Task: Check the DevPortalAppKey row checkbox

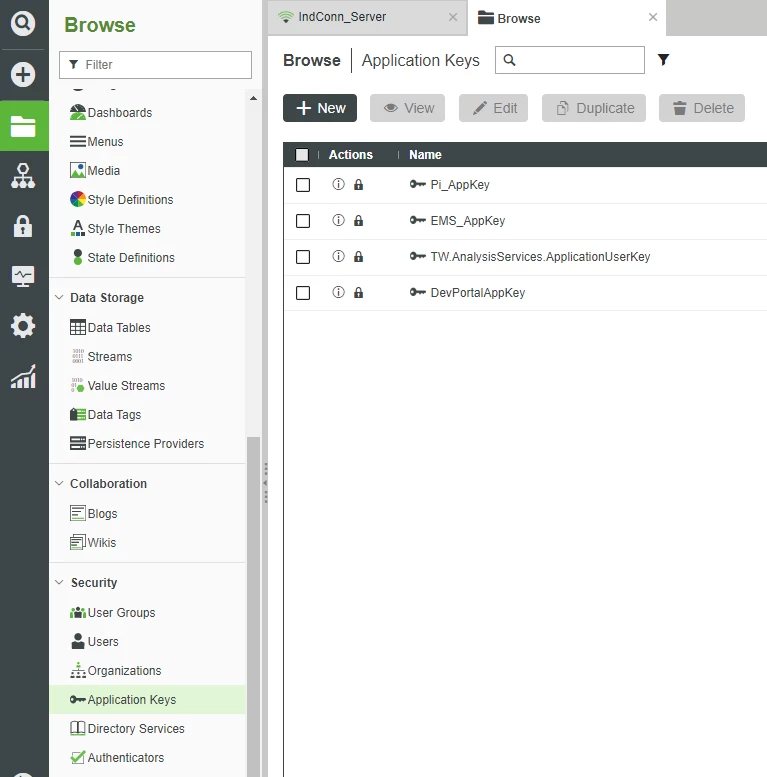Action: tap(303, 293)
